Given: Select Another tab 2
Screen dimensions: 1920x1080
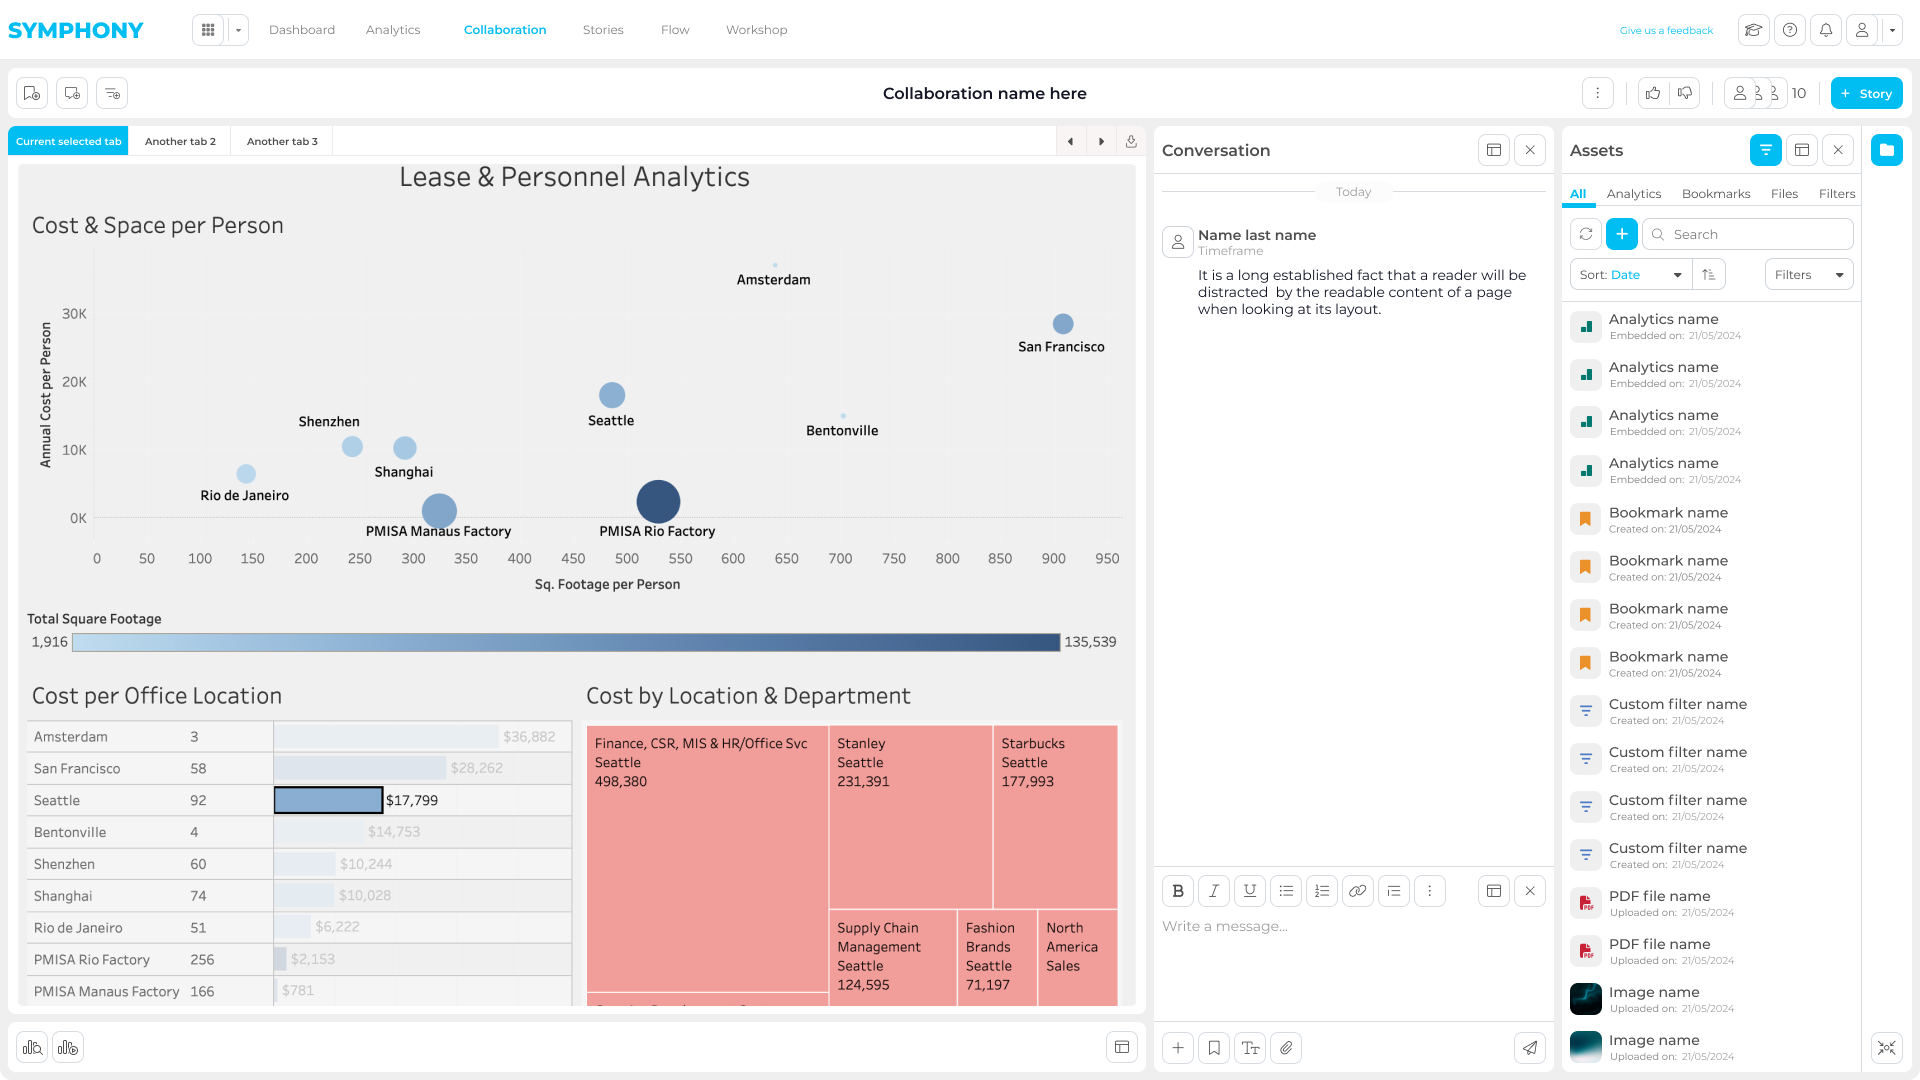Looking at the screenshot, I should click(180, 141).
